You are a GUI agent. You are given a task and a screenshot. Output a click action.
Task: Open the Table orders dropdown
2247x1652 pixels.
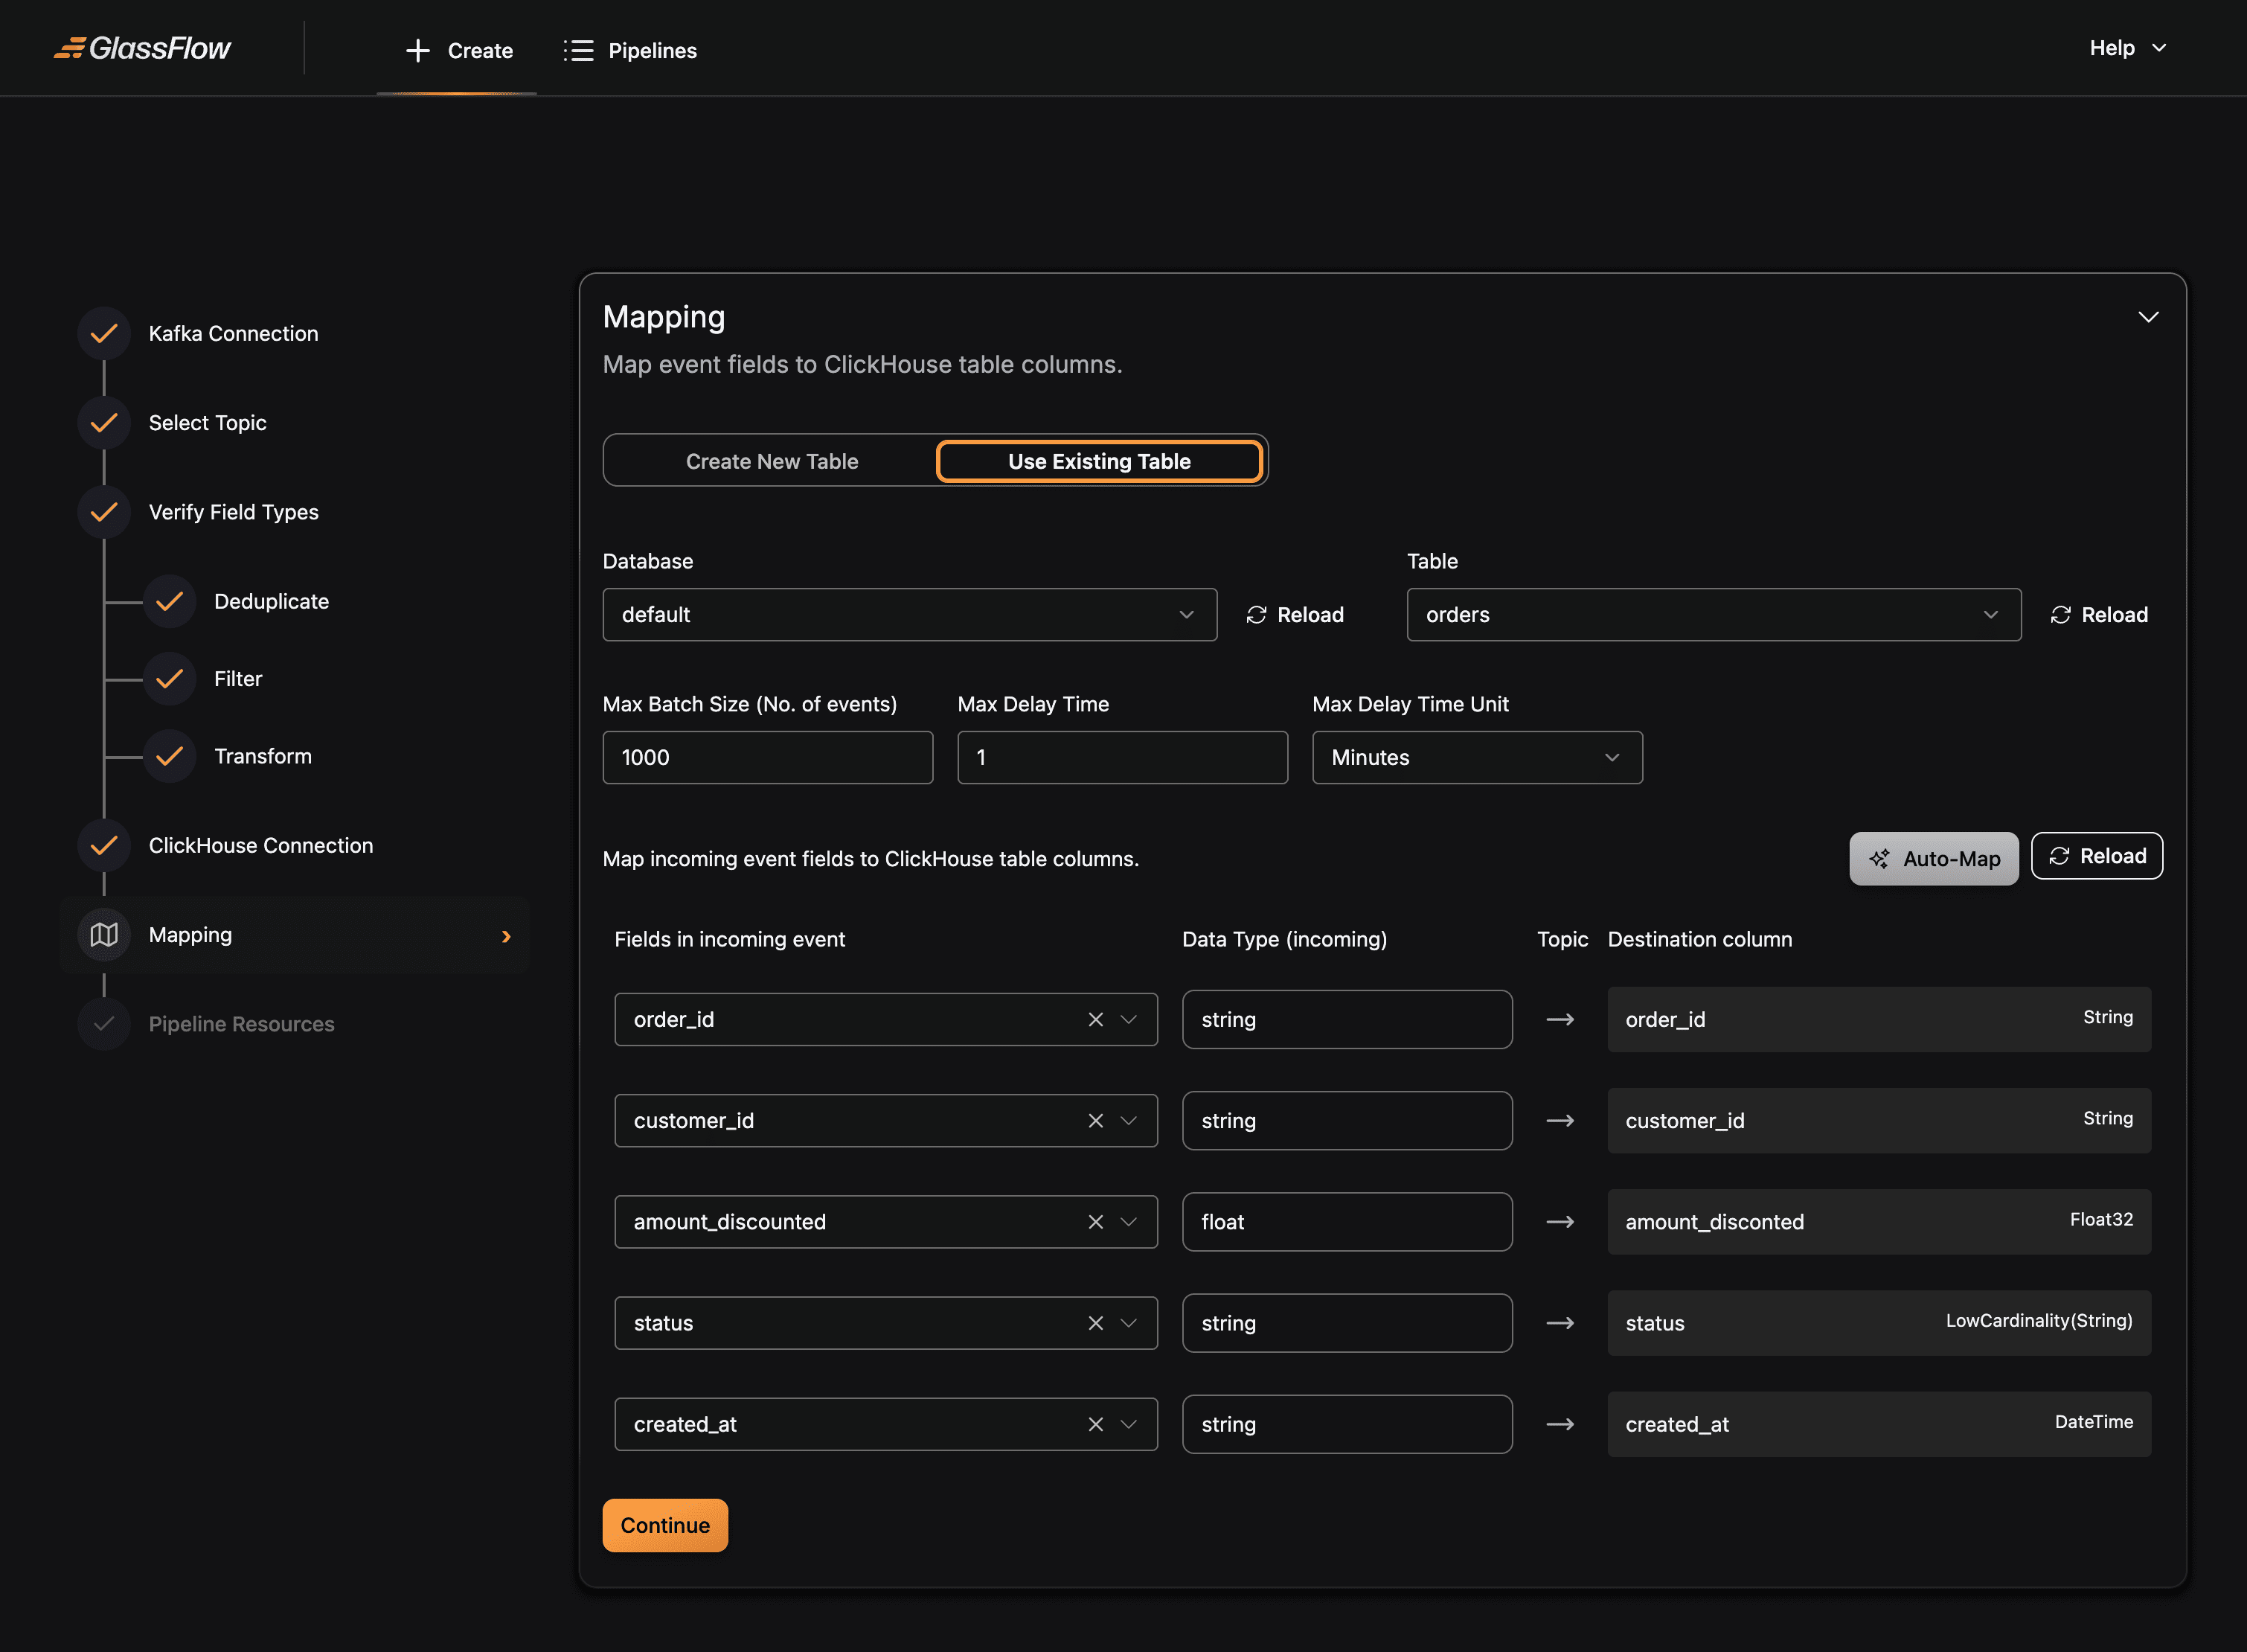click(1712, 615)
